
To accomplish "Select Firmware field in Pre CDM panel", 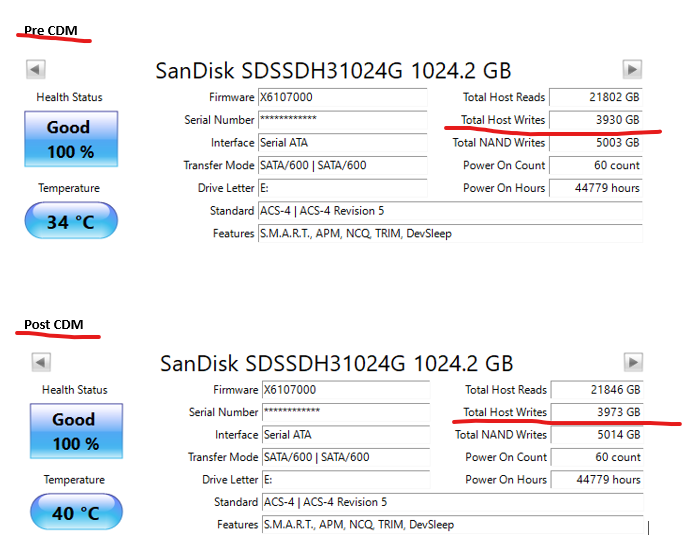I will (343, 97).
